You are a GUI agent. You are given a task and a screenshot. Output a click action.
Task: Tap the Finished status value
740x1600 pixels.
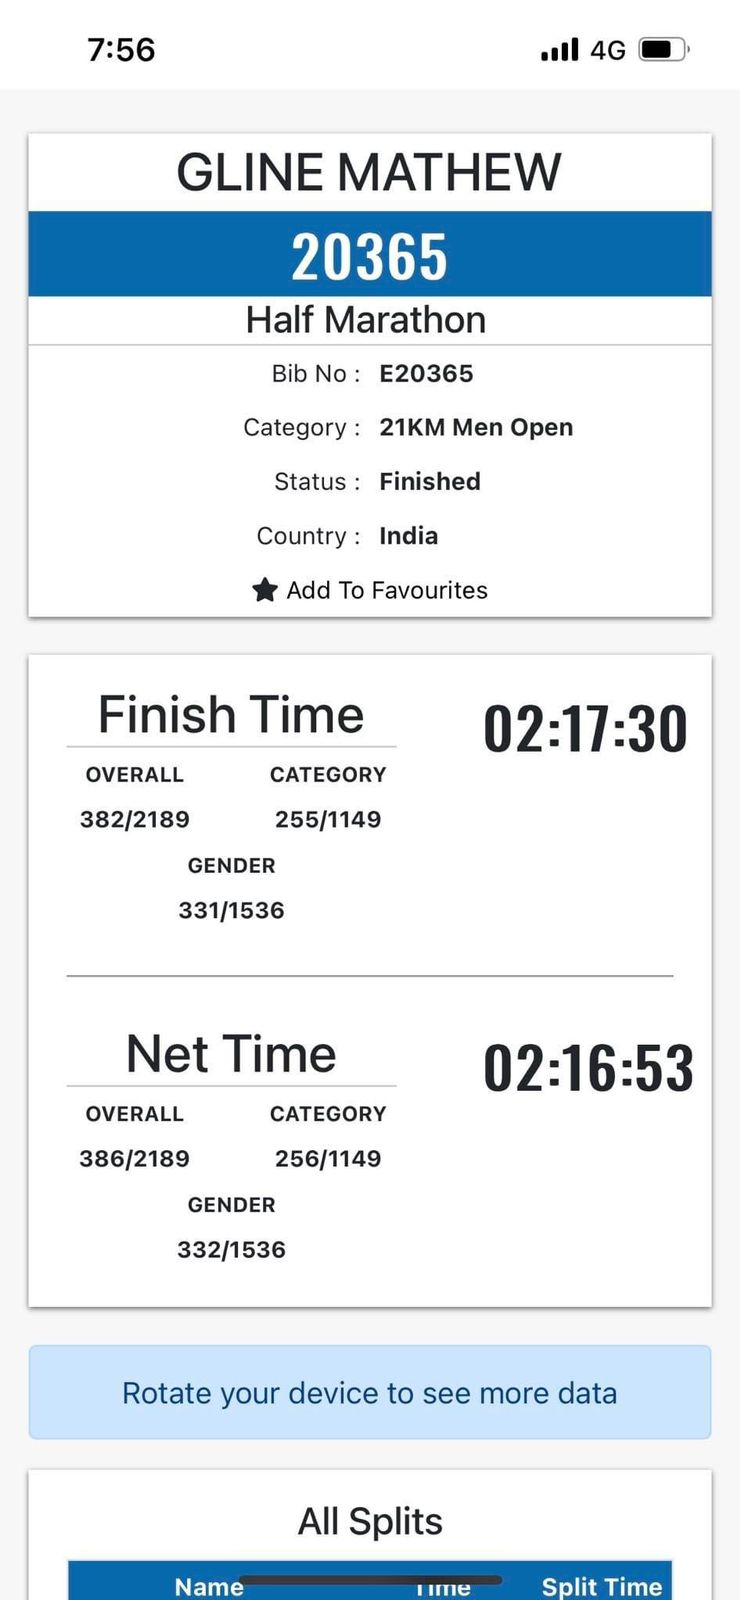point(430,482)
